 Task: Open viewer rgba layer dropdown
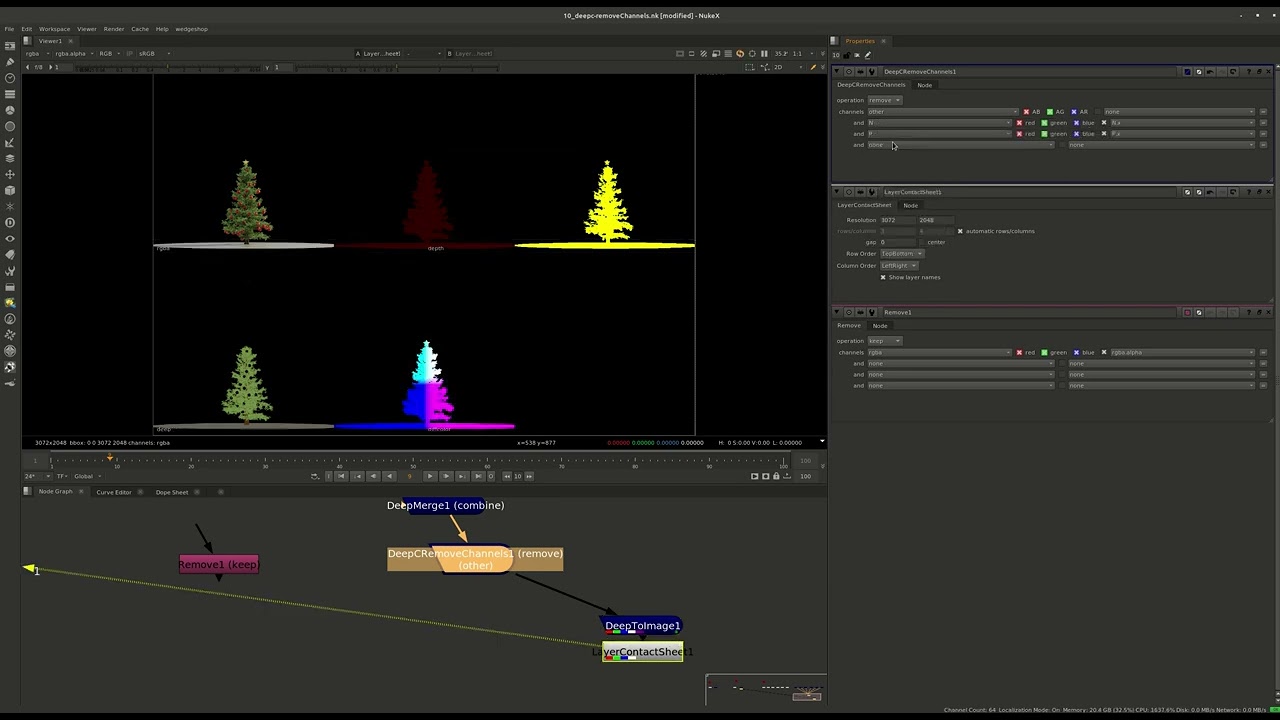pos(36,54)
